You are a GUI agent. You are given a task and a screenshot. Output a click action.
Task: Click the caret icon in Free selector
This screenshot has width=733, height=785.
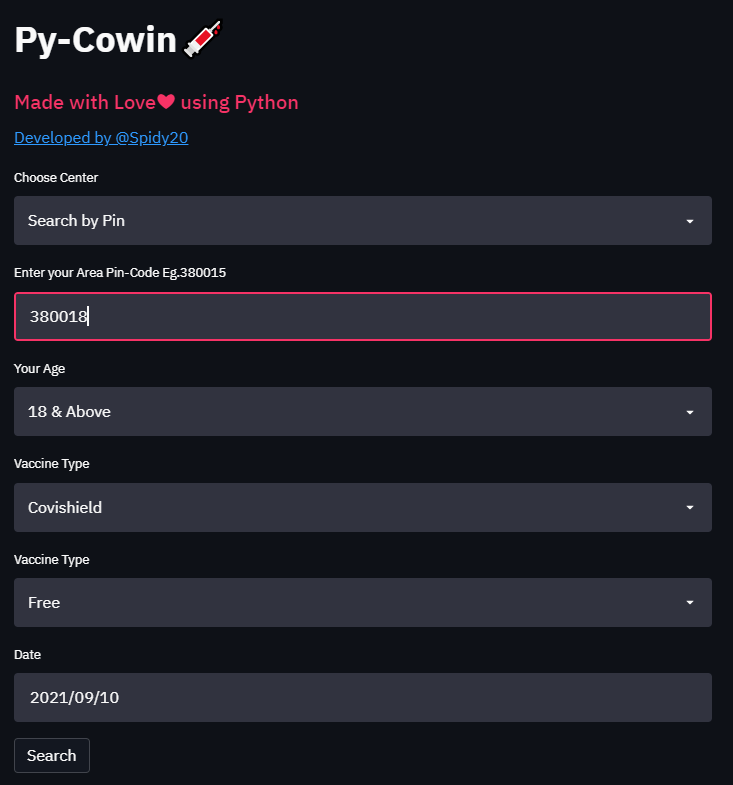click(x=689, y=603)
